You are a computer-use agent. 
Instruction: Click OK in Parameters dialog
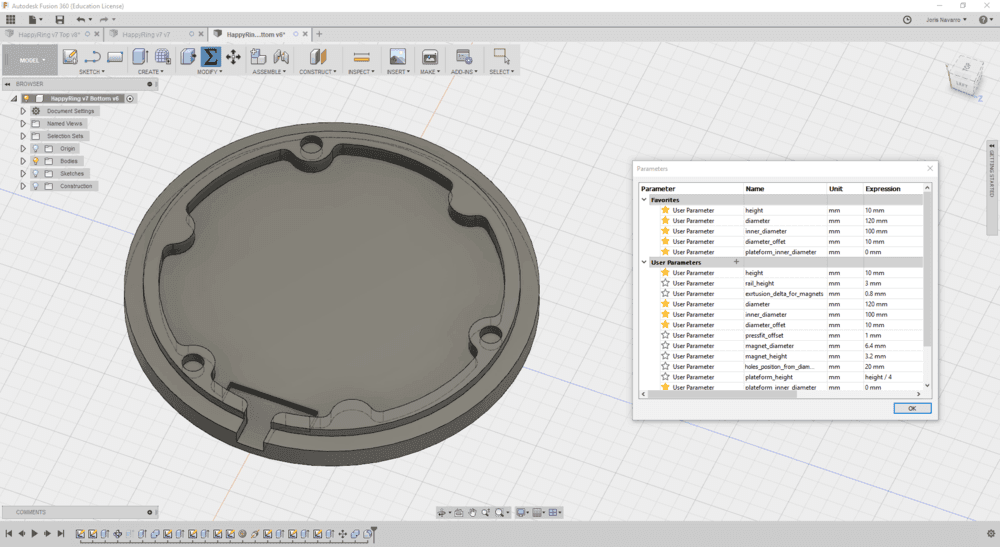point(912,408)
